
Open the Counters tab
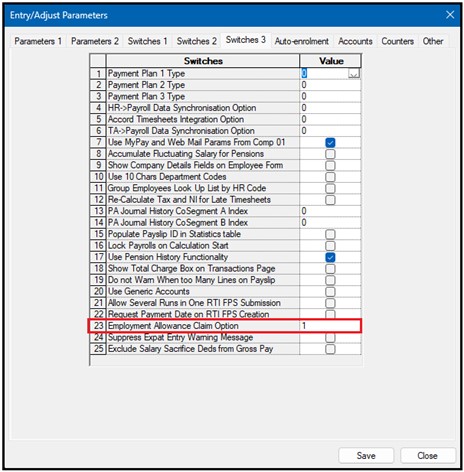pos(398,41)
